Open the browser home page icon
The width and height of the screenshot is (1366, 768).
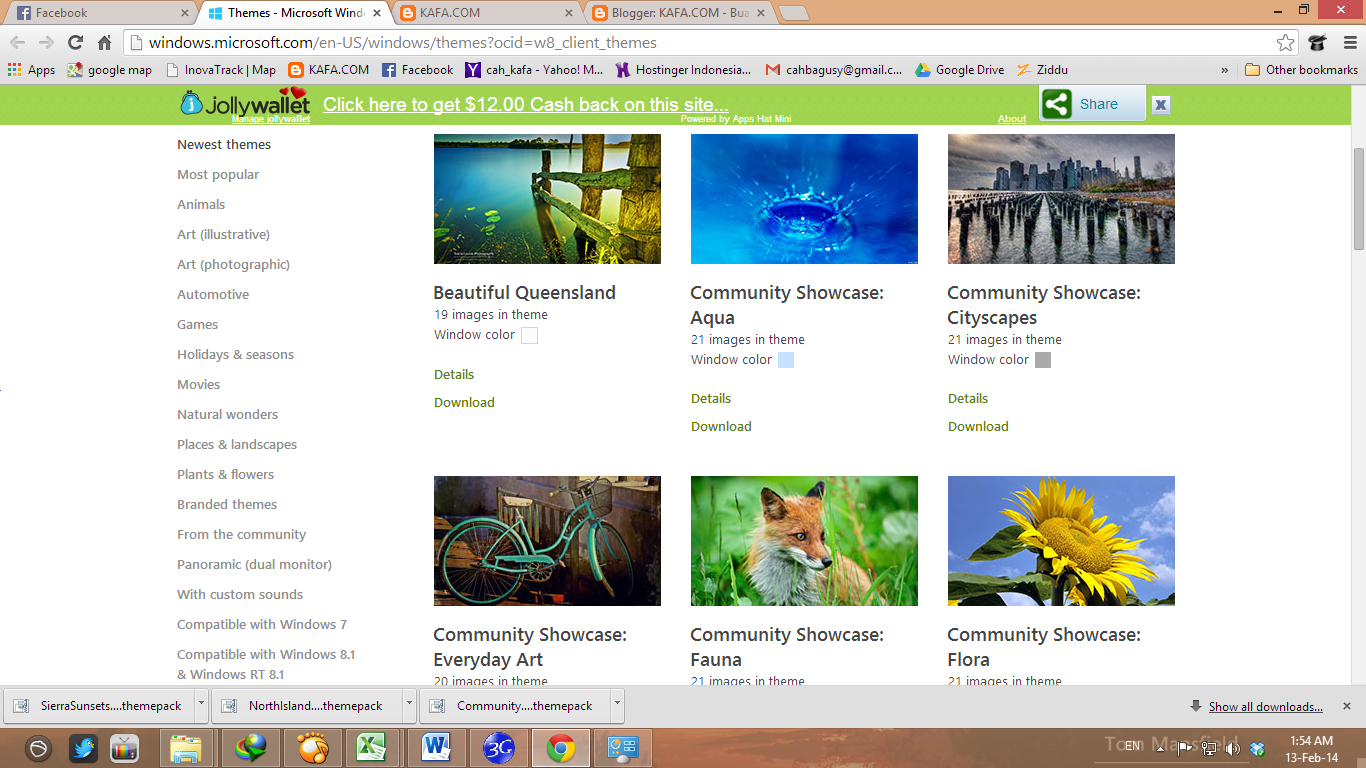click(x=104, y=43)
